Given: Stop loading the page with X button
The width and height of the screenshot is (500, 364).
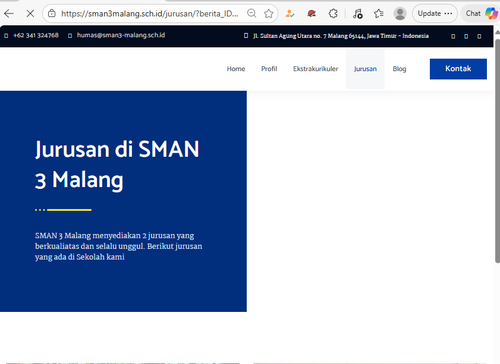Looking at the screenshot, I should tap(30, 14).
